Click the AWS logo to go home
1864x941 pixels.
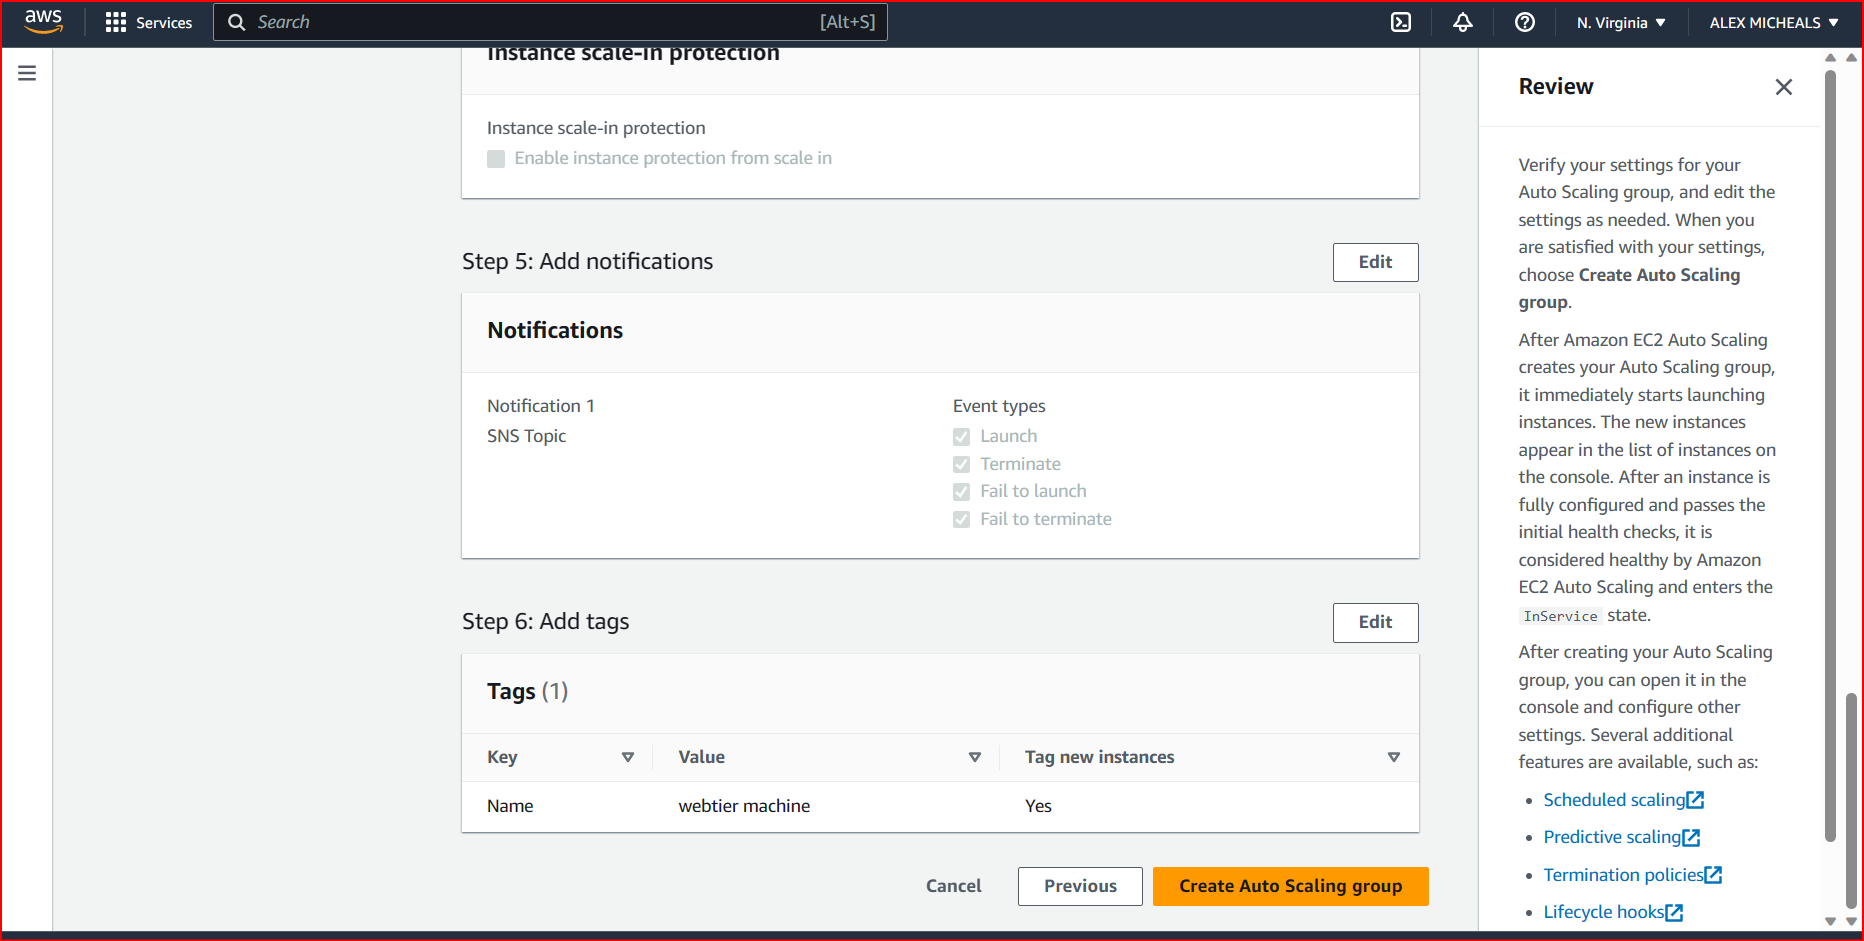42,21
